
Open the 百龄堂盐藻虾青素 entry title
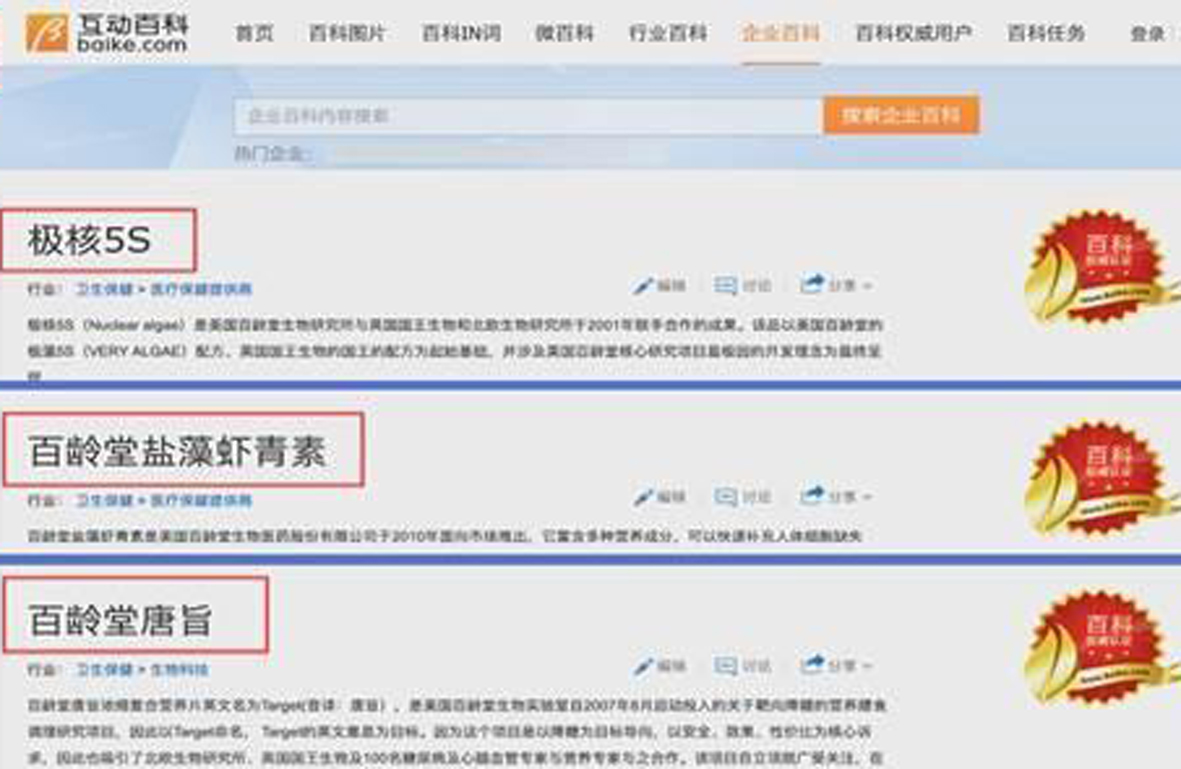pyautogui.click(x=177, y=452)
